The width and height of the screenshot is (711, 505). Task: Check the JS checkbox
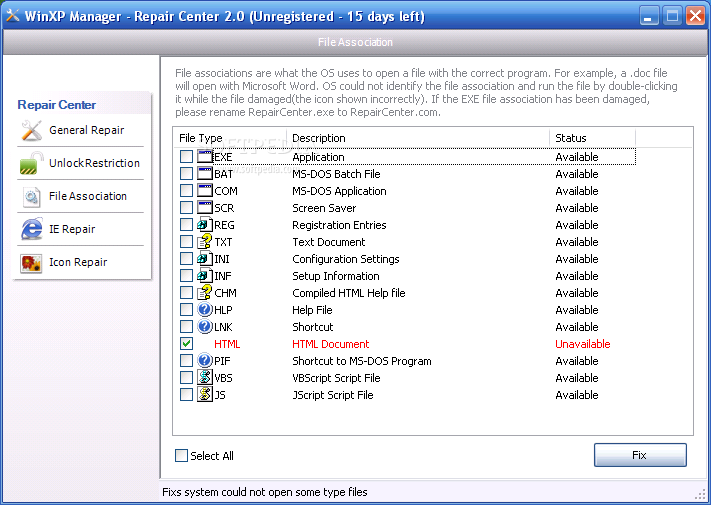point(186,395)
